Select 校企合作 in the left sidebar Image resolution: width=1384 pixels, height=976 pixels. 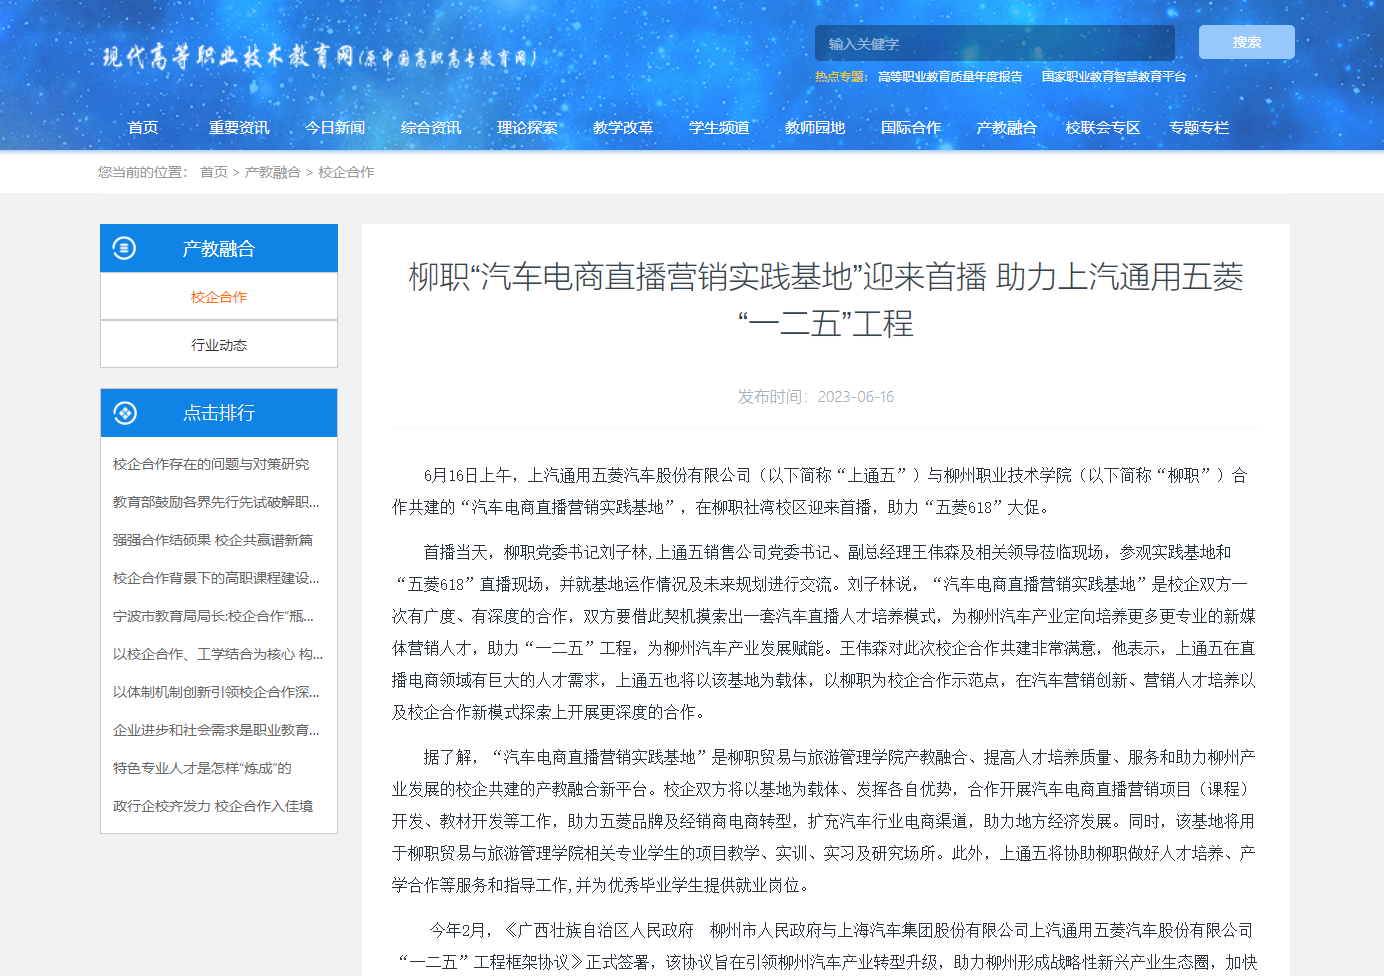[219, 297]
